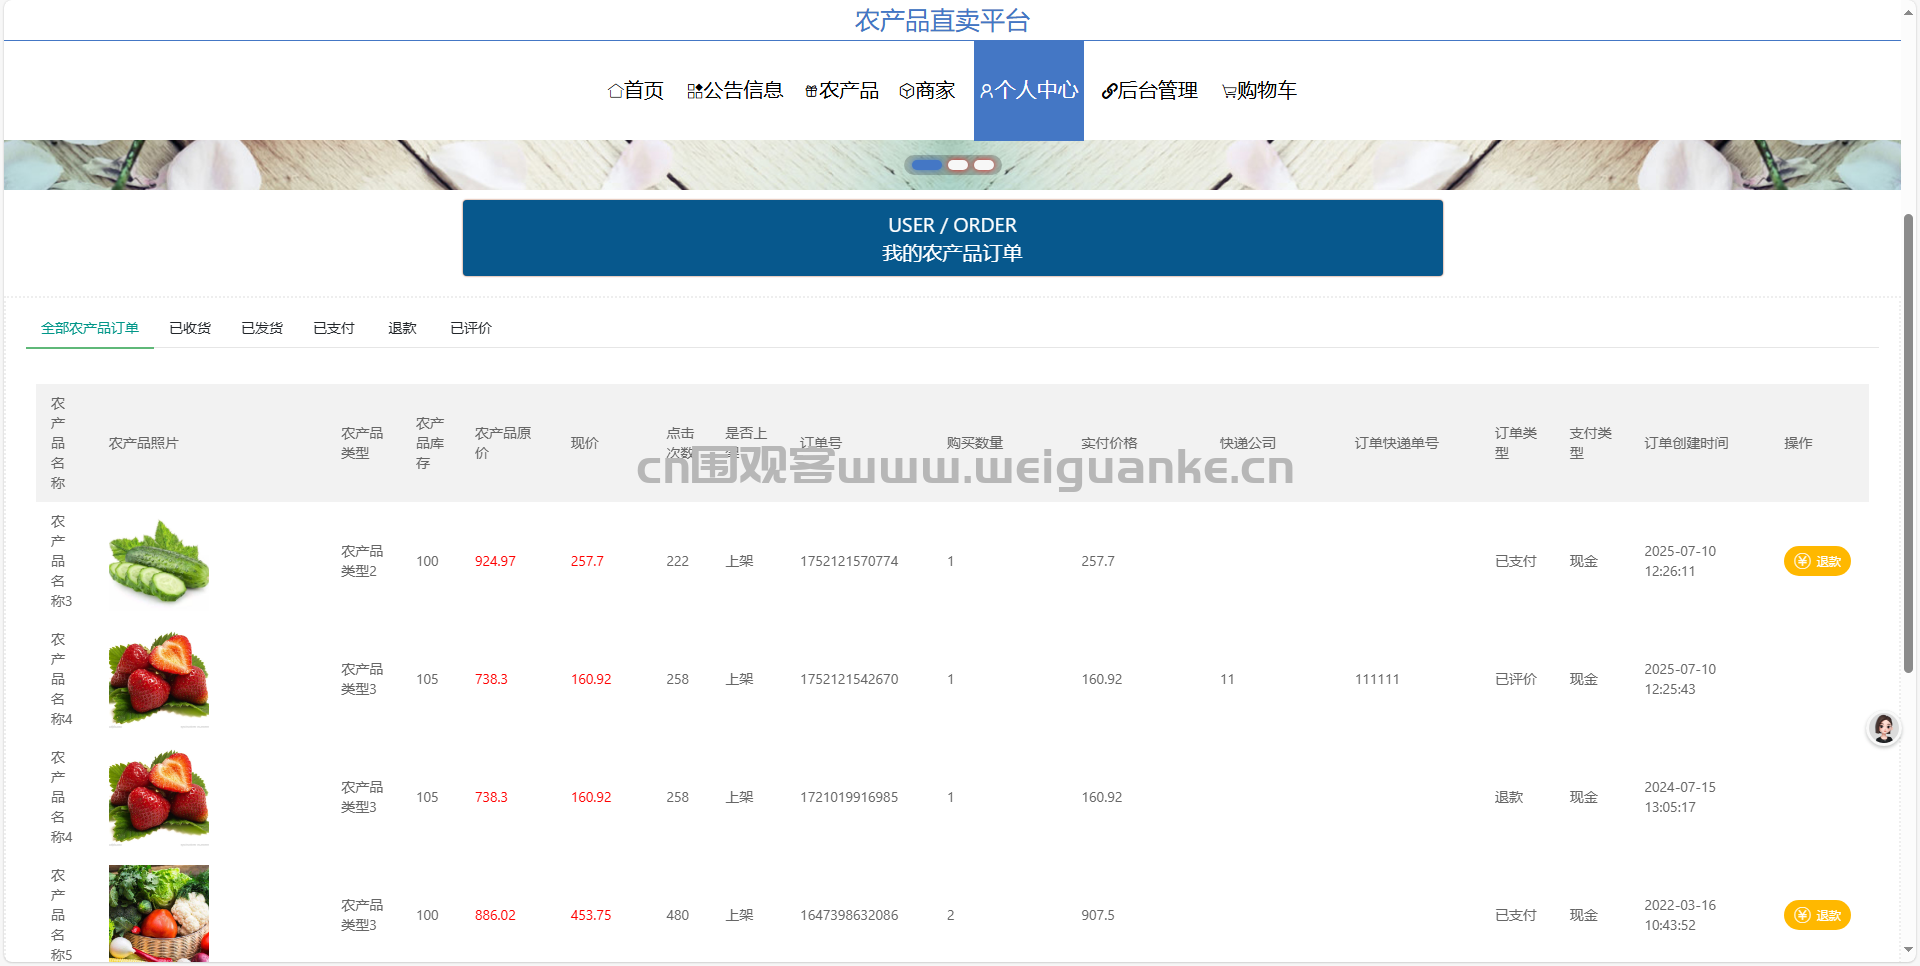Refund order 1752121570774 with 退款 button
This screenshot has height=966, width=1920.
tap(1817, 561)
